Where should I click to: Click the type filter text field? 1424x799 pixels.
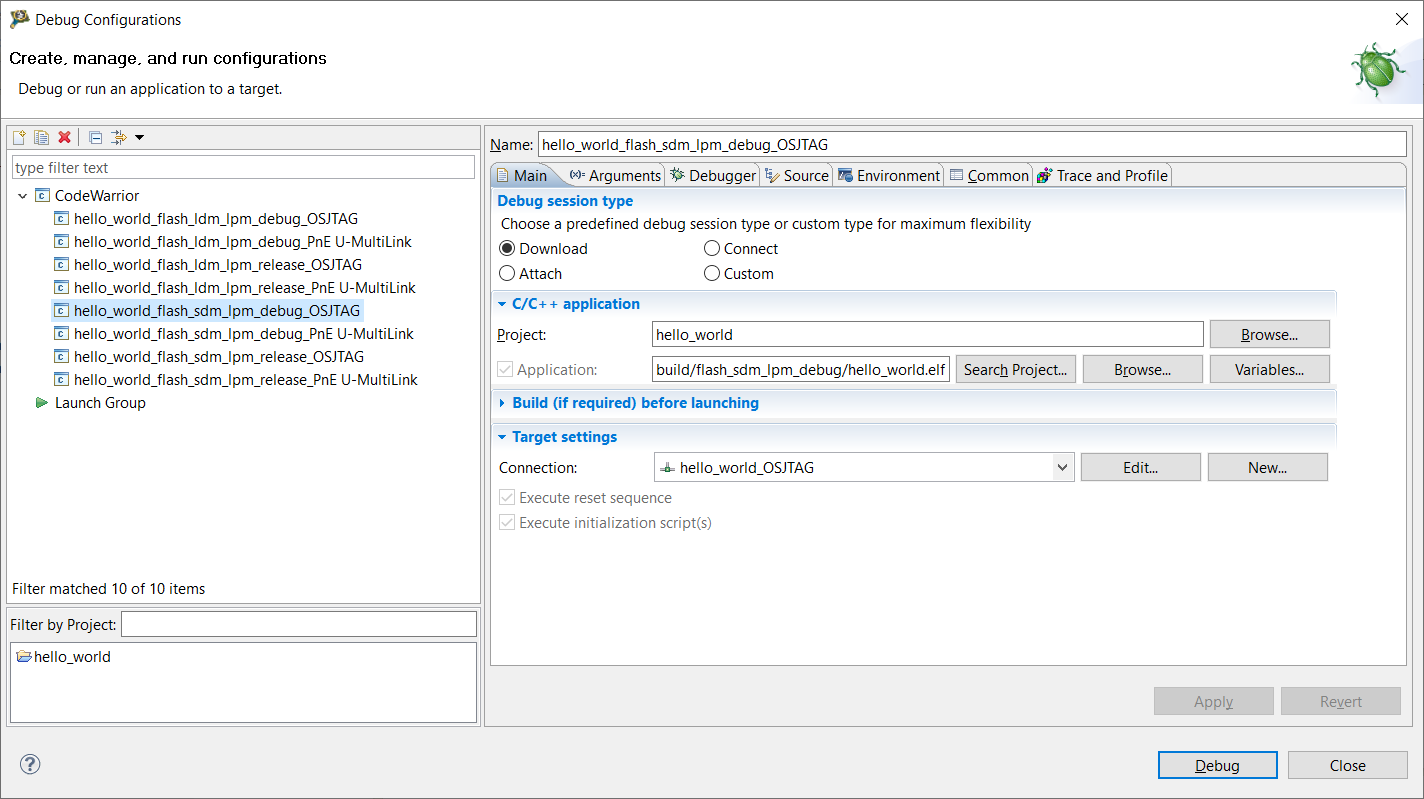(243, 168)
